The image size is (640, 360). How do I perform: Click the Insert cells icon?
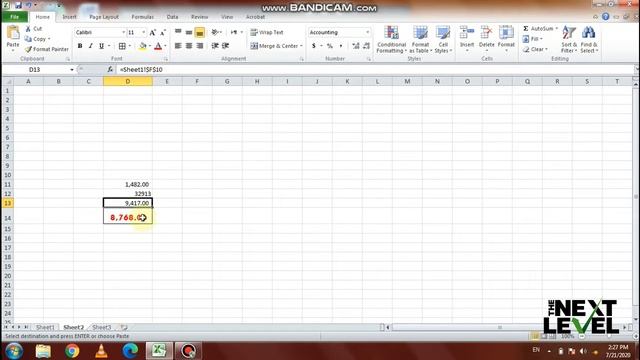(x=467, y=33)
